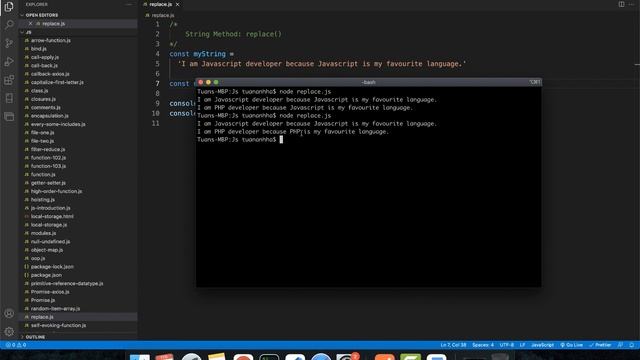The width and height of the screenshot is (640, 360).
Task: Open function-103.js file
Action: (x=48, y=166)
